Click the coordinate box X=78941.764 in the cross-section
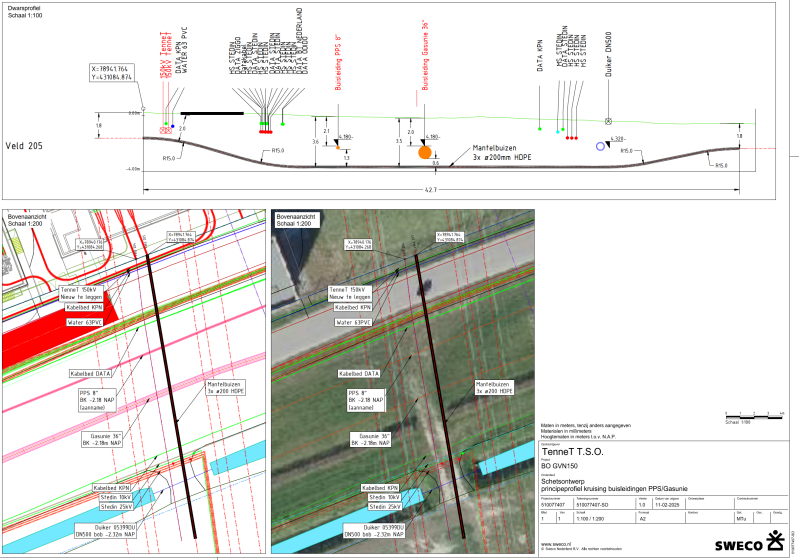Screen dimensions: 799x560 112,73
